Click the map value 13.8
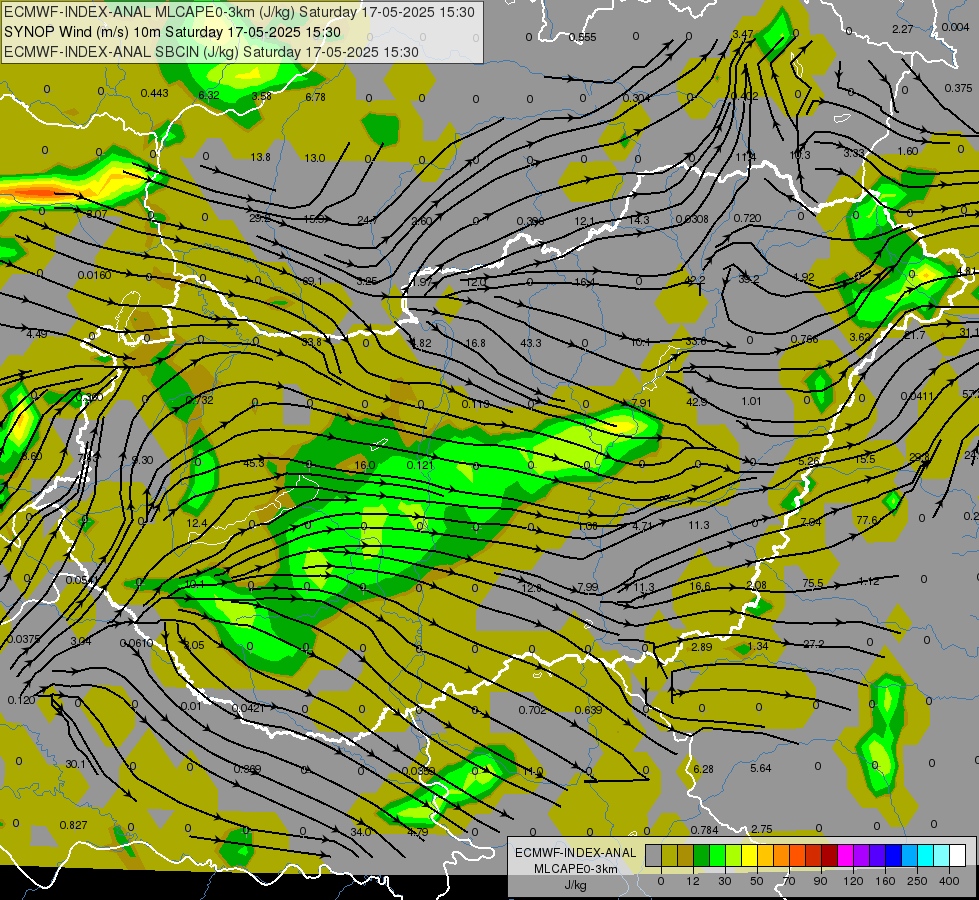Image resolution: width=979 pixels, height=900 pixels. coord(260,157)
